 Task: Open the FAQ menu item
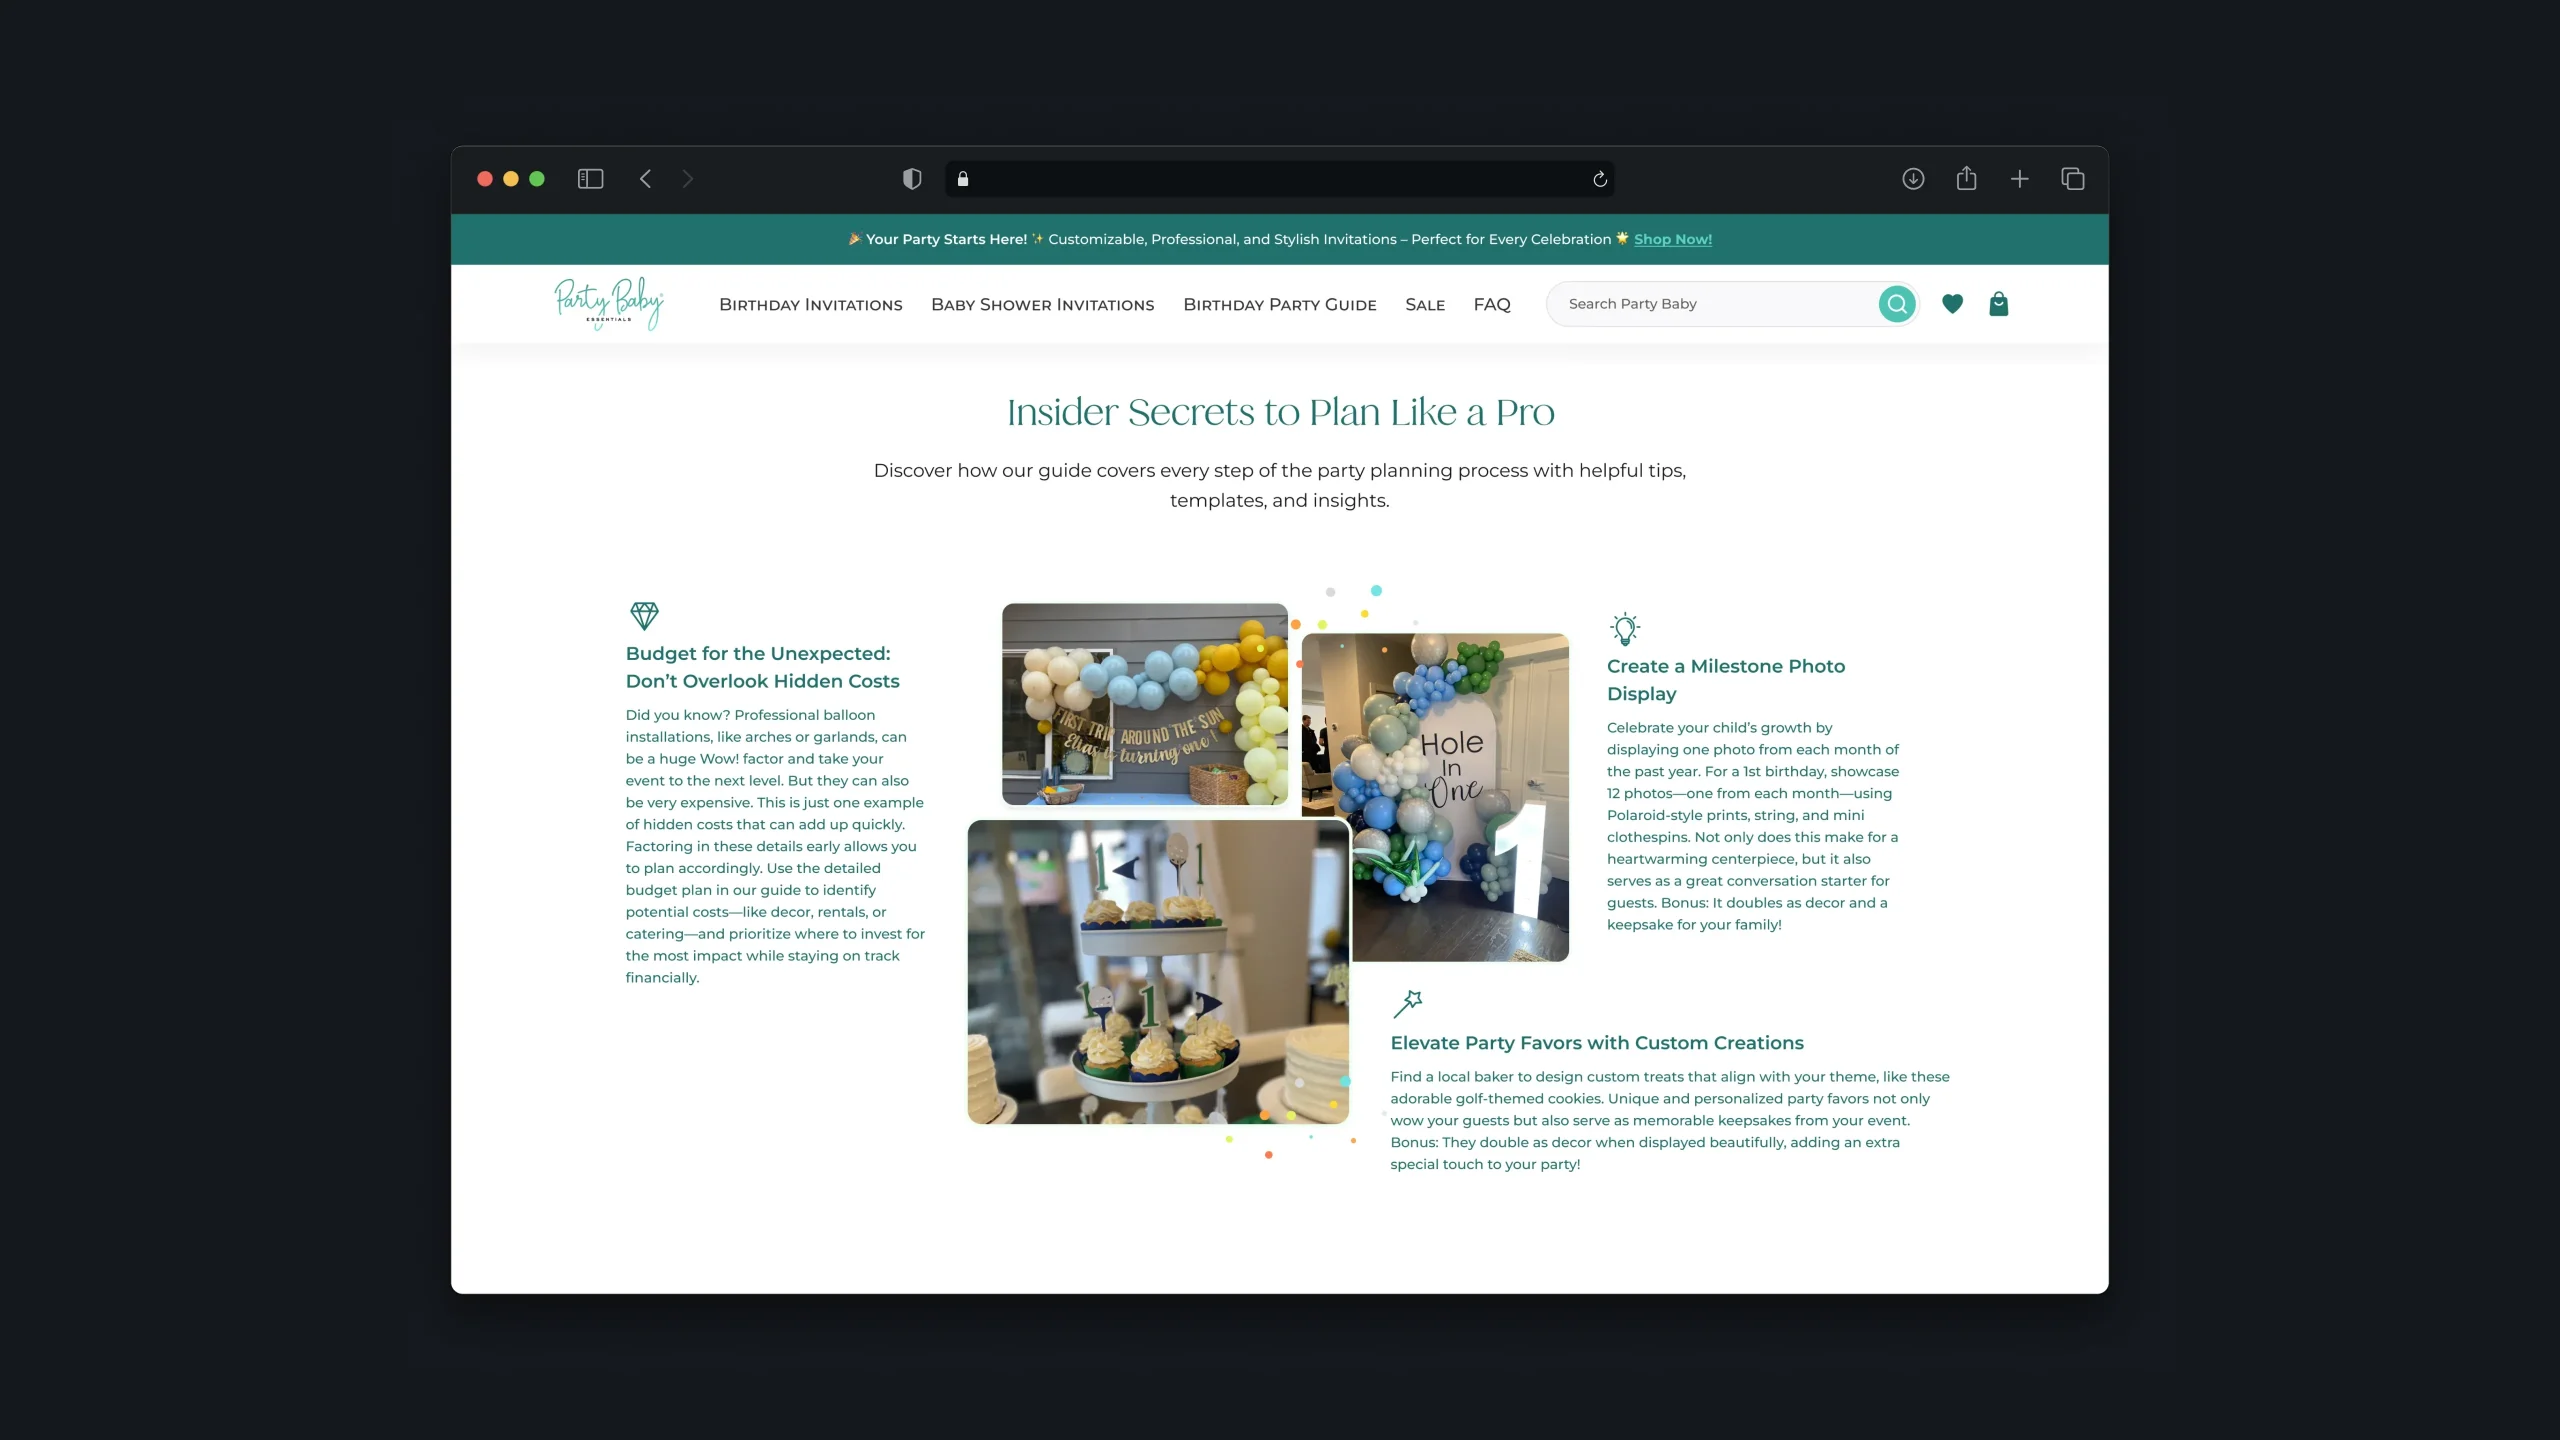(x=1492, y=305)
